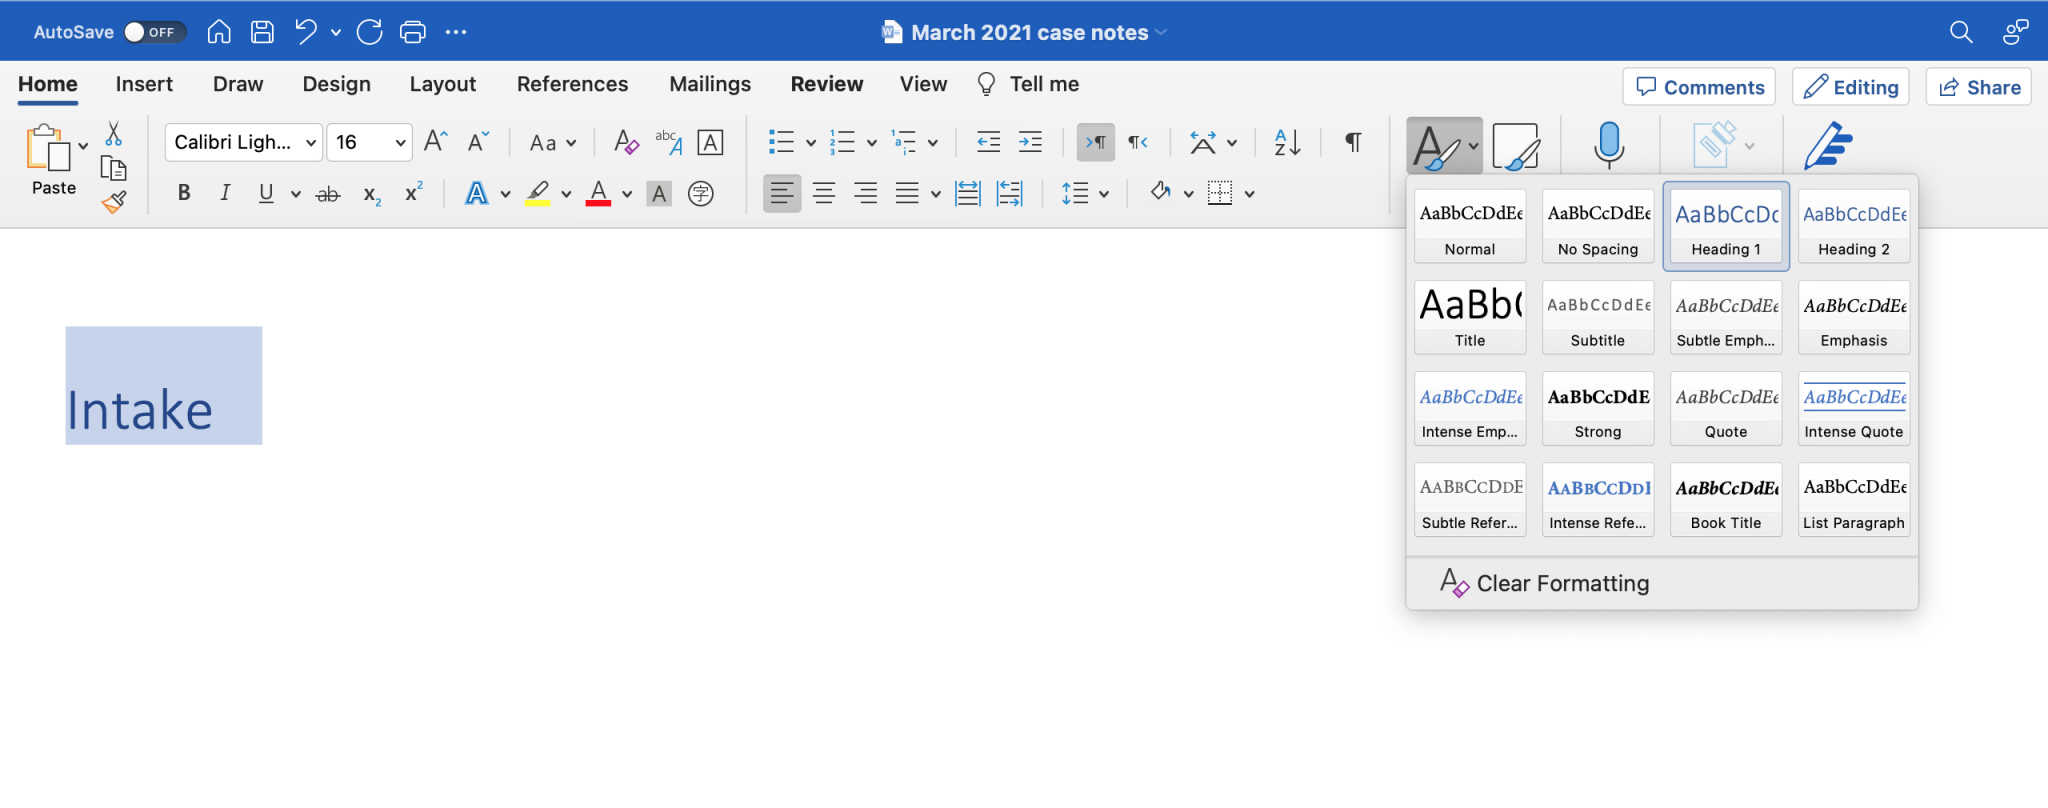Show paragraph marks with pilcrow icon
The height and width of the screenshot is (808, 2048).
coord(1352,142)
